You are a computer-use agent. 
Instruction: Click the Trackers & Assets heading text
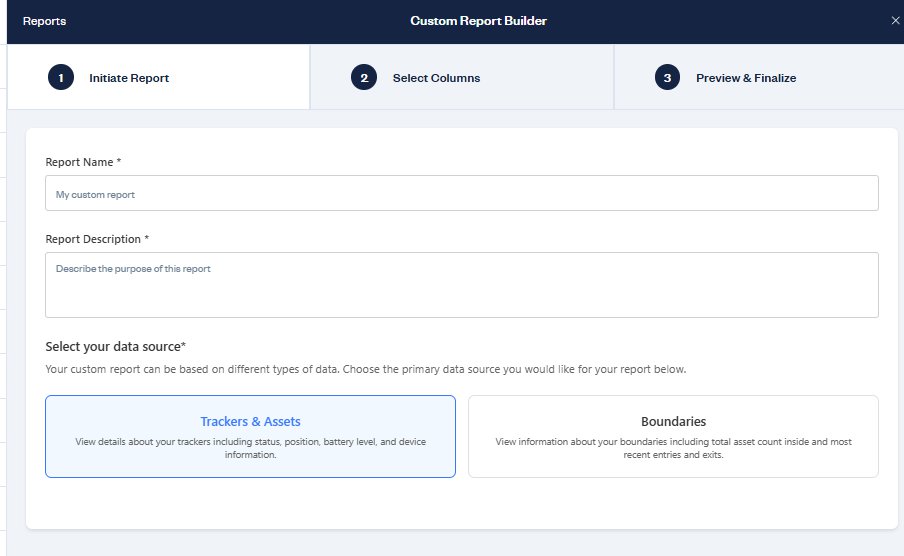pyautogui.click(x=250, y=422)
